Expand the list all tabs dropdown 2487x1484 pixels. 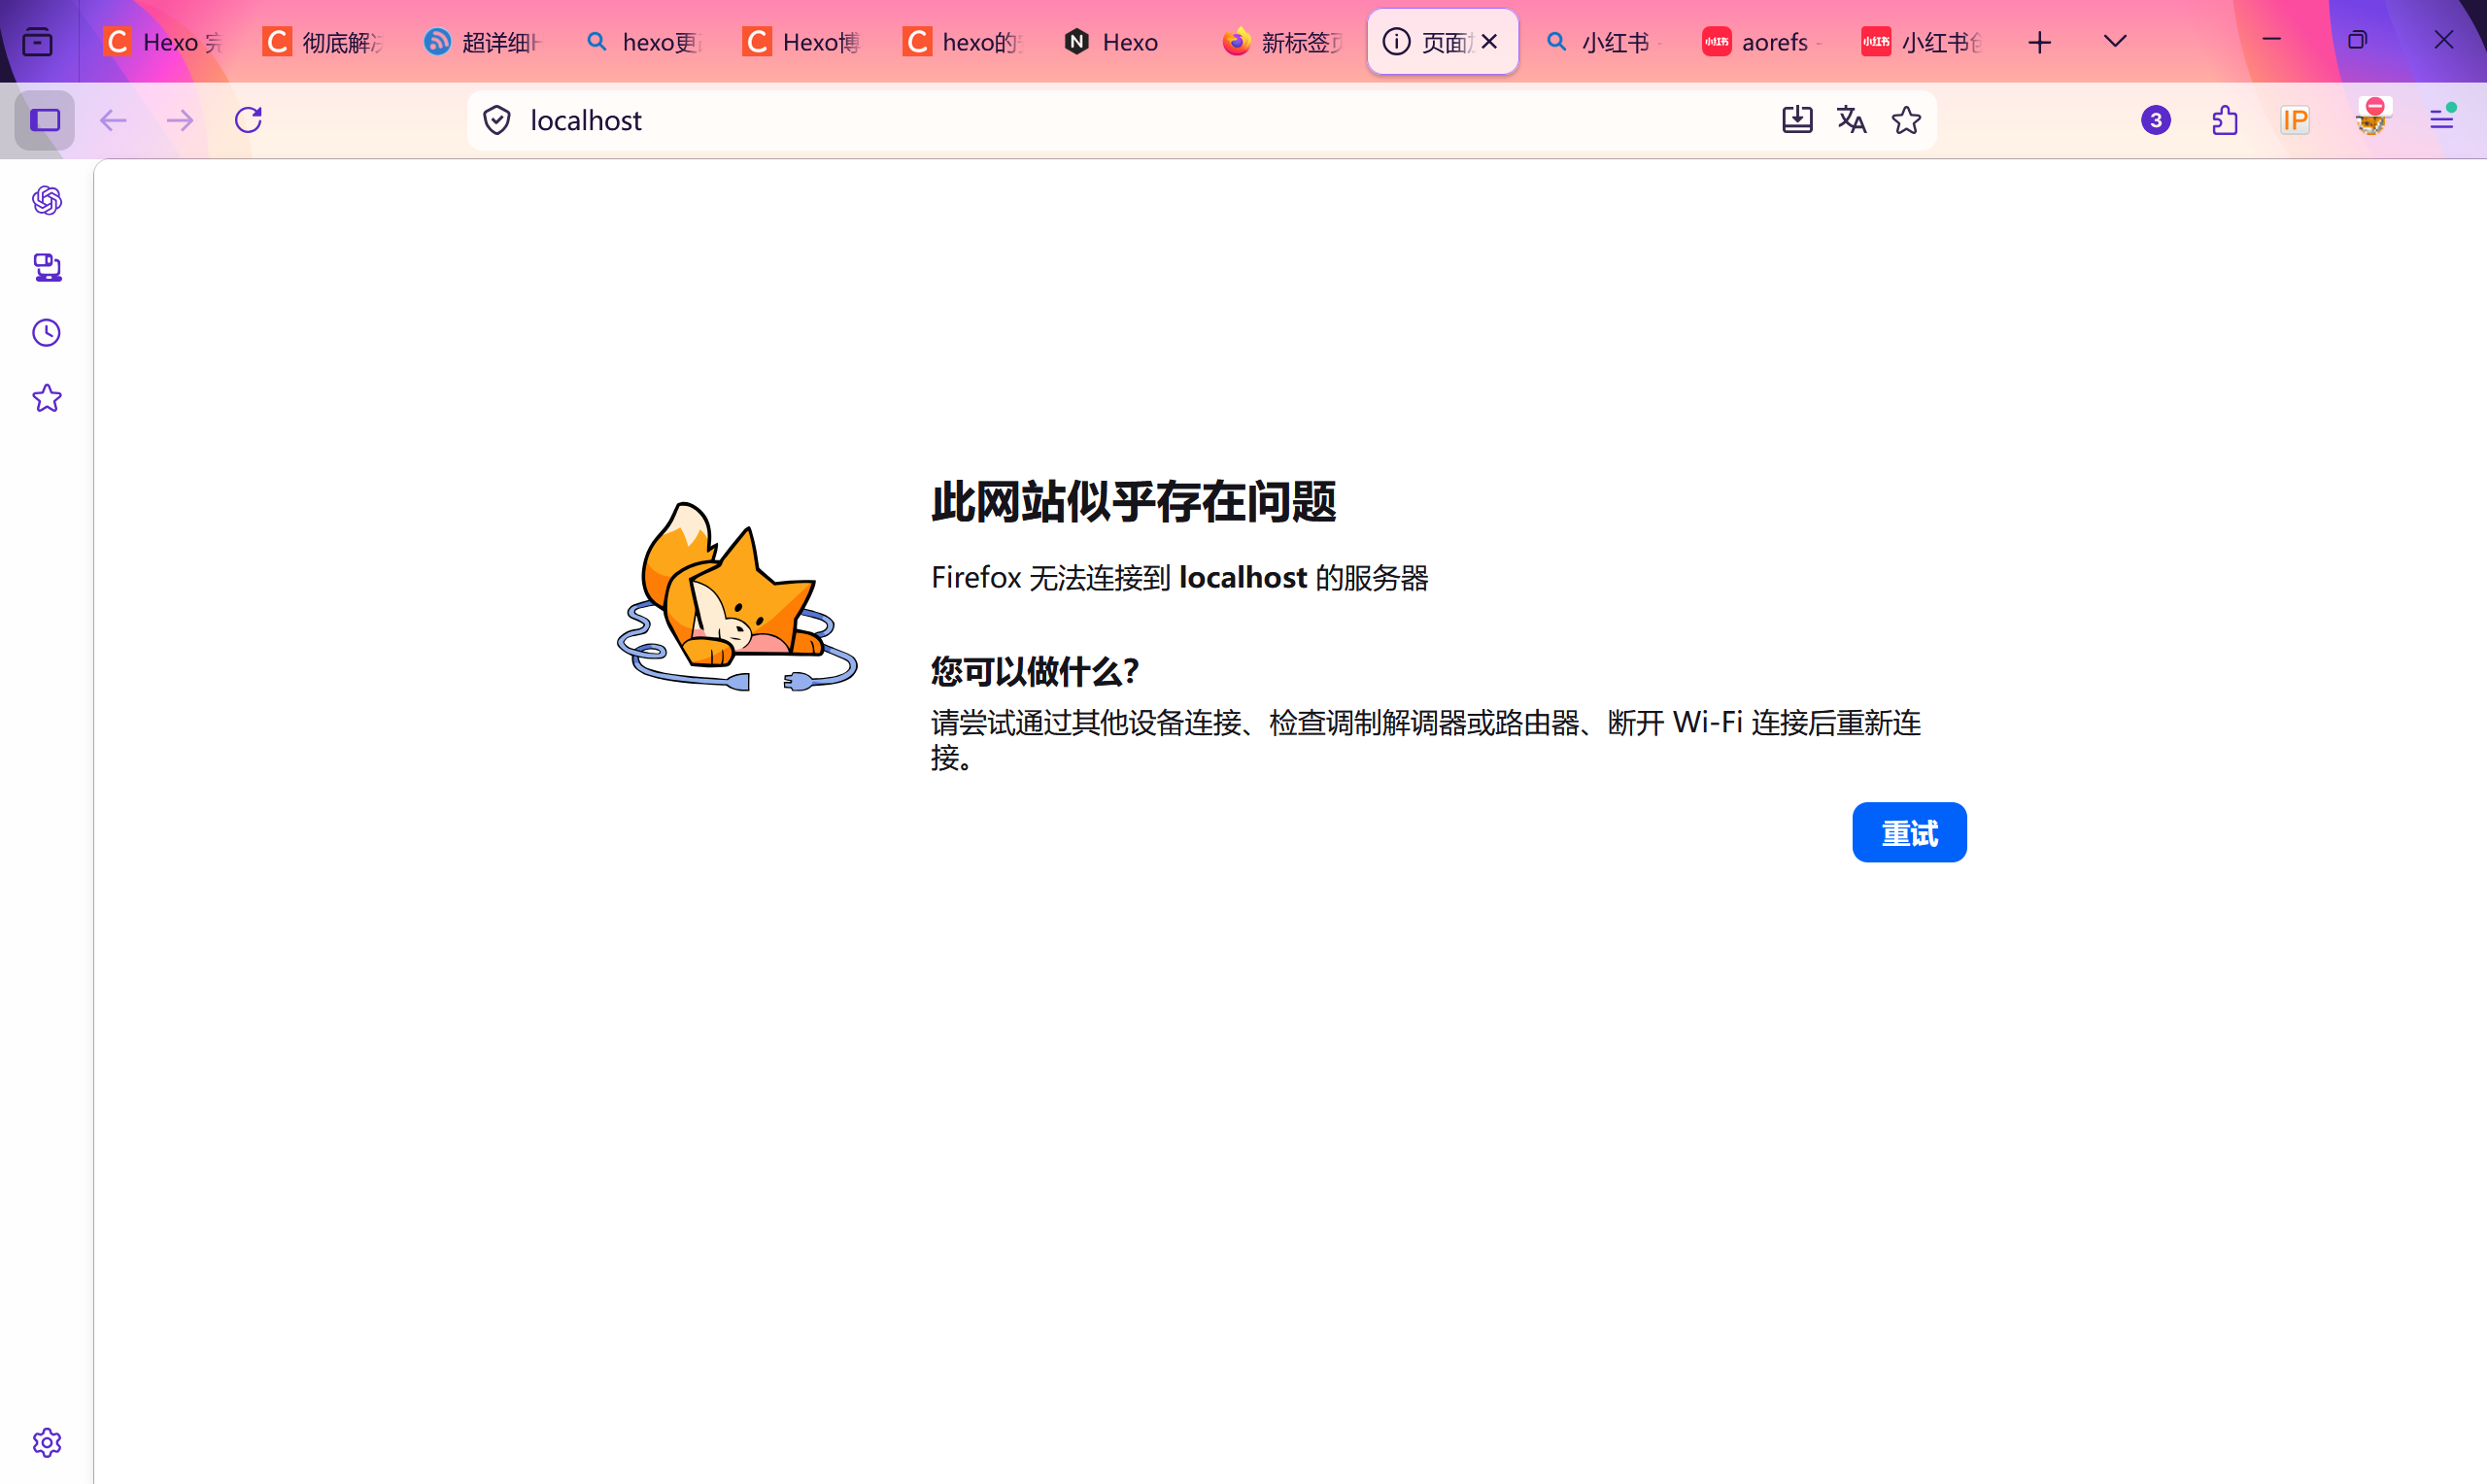(x=2115, y=42)
